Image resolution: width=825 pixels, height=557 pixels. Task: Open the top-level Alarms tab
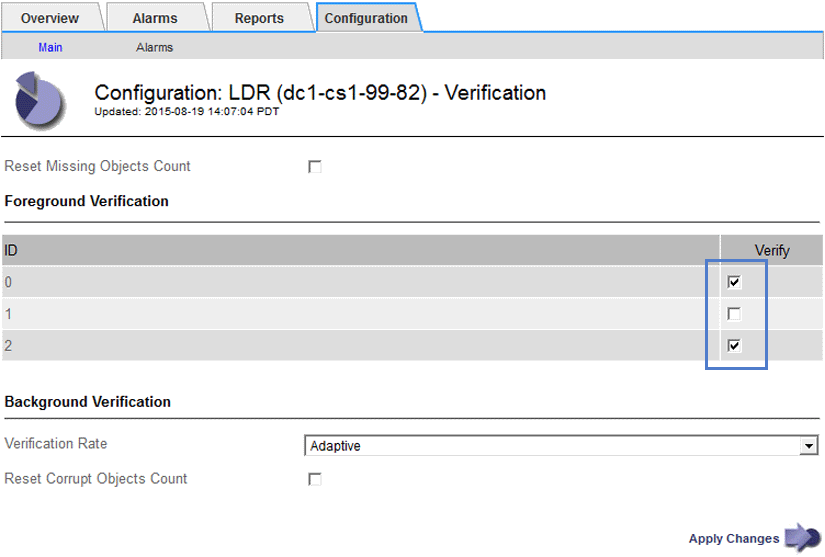(155, 18)
